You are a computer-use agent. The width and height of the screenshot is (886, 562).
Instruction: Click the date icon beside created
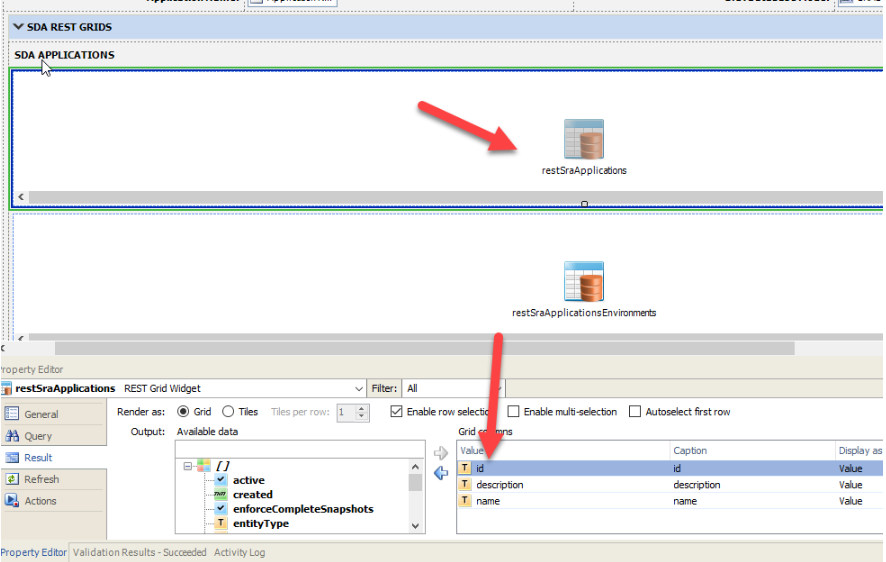pos(220,494)
